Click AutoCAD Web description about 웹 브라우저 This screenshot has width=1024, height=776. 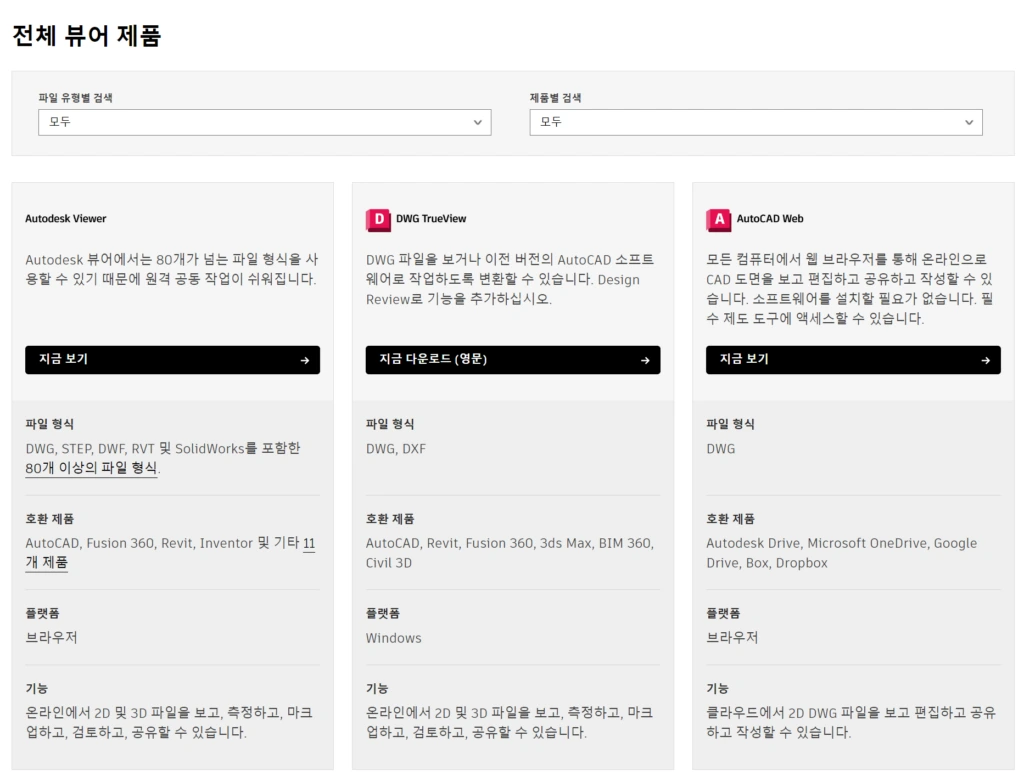point(850,289)
